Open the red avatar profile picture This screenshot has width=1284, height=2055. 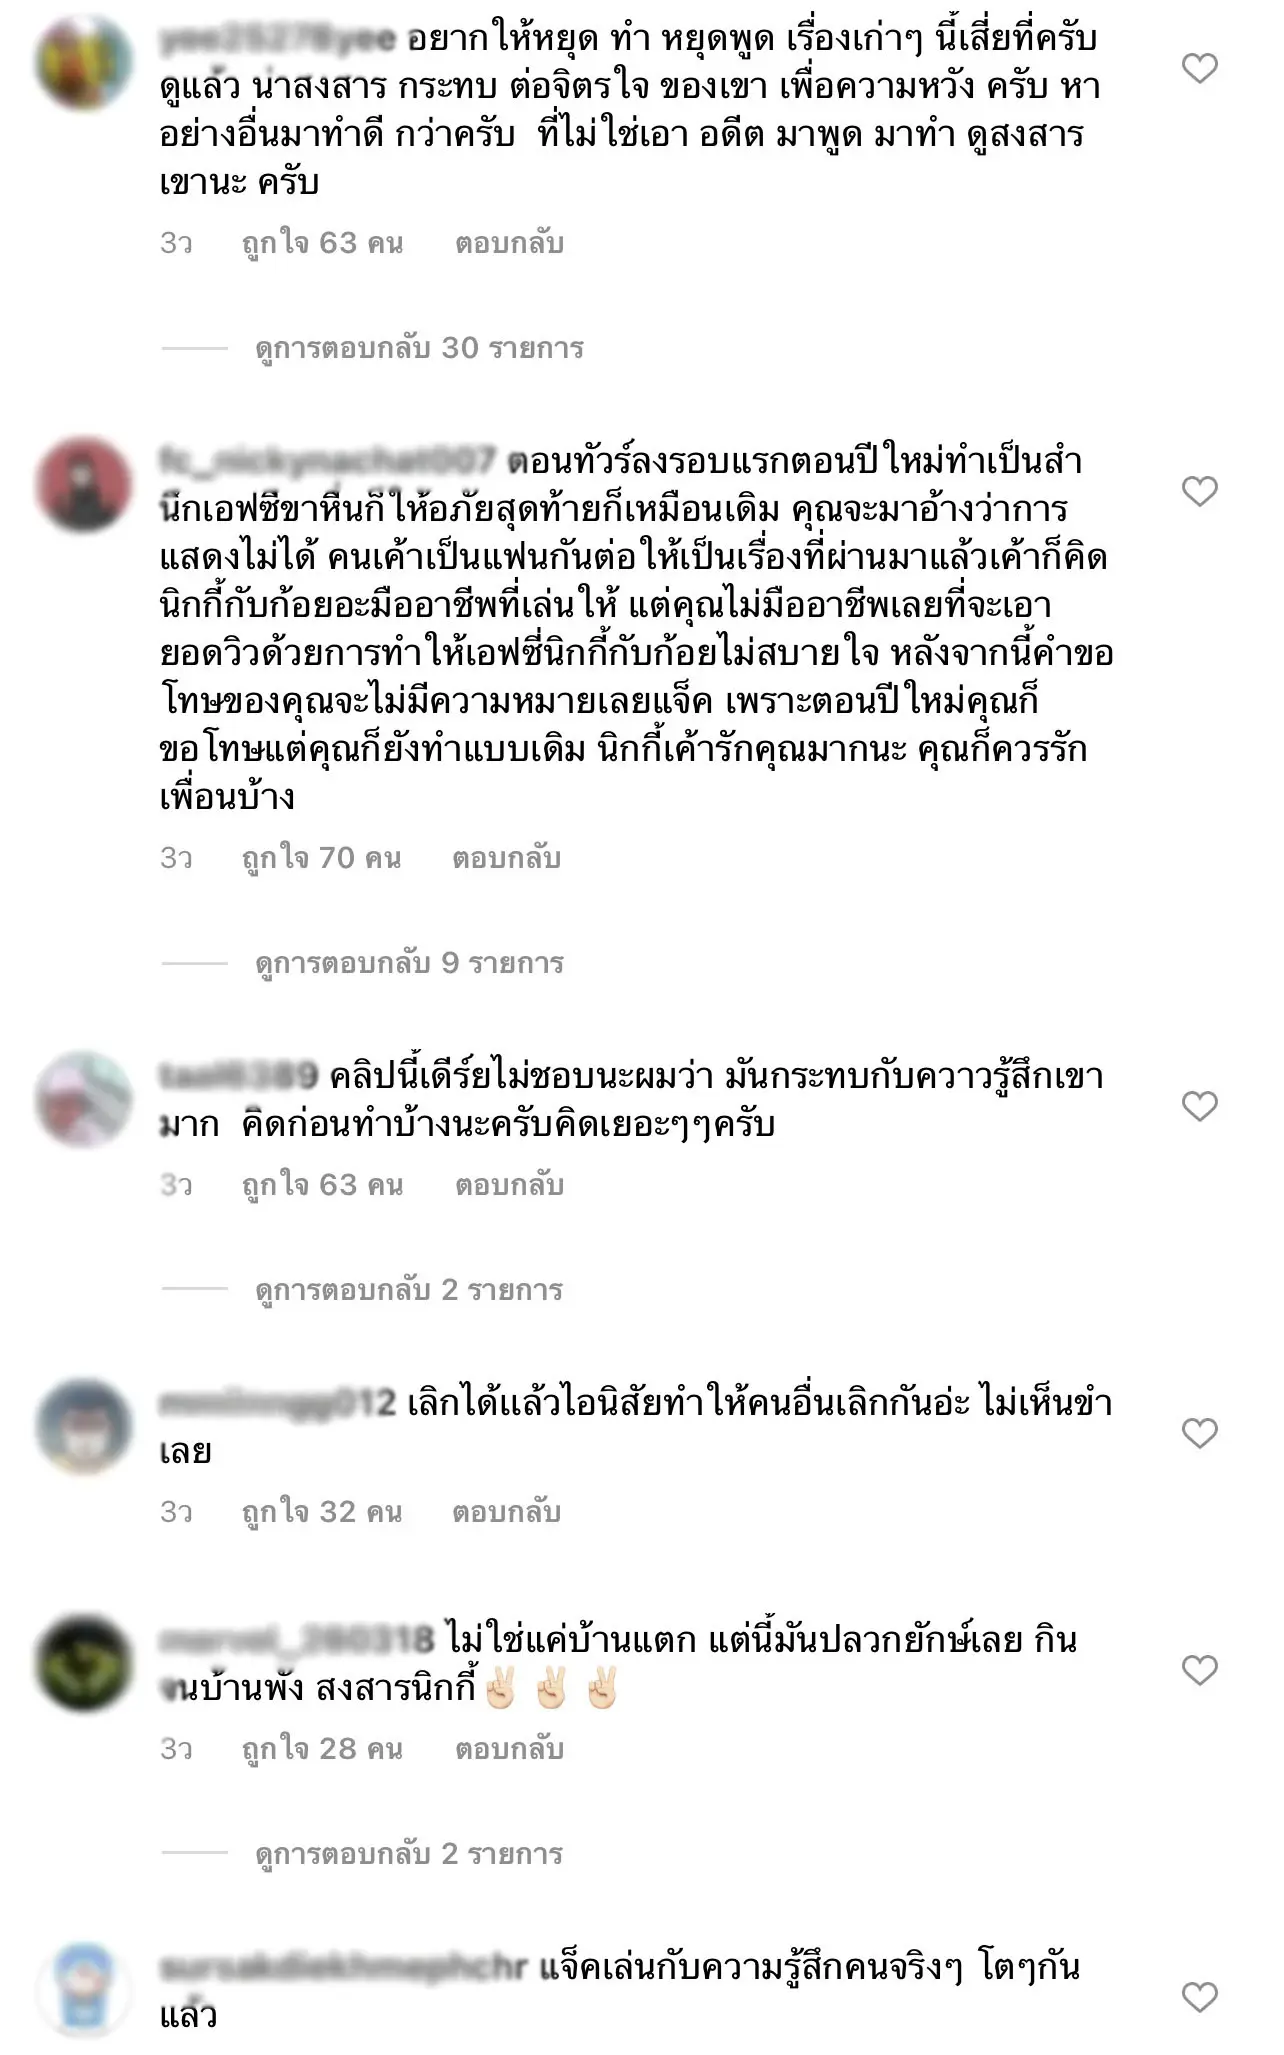pos(84,485)
